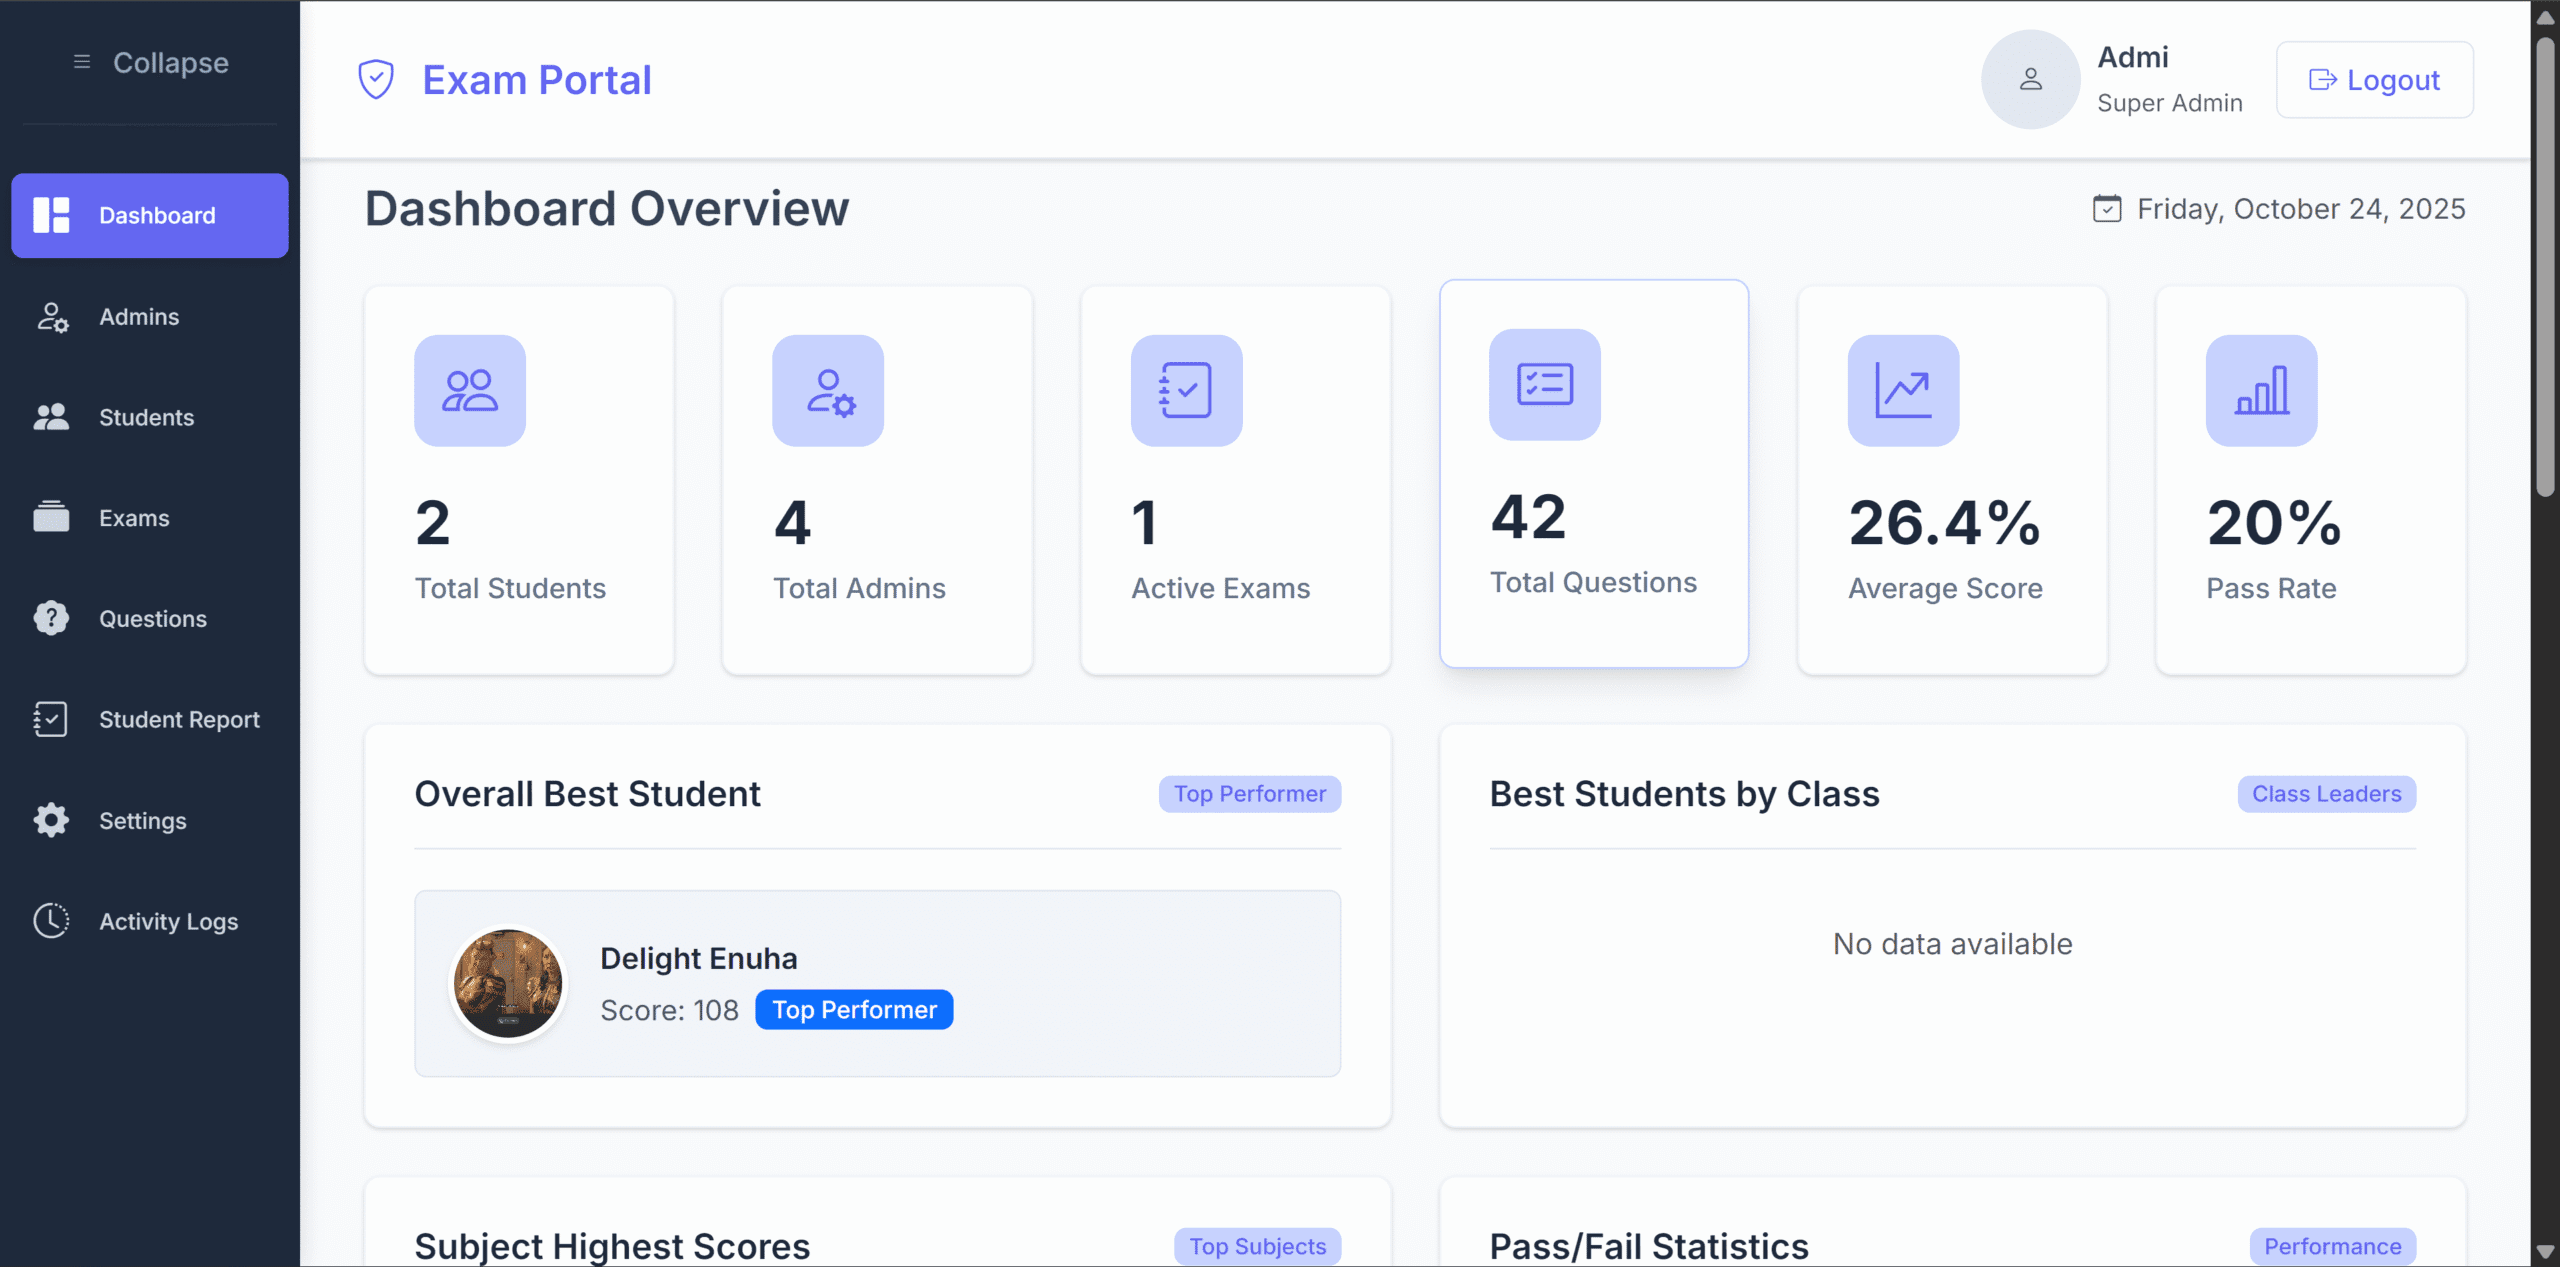Open the Activity Logs page
The height and width of the screenshot is (1267, 2560).
[x=168, y=921]
